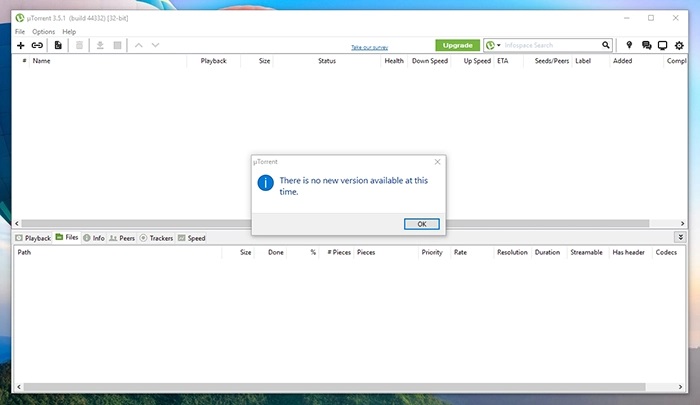The height and width of the screenshot is (405, 700).
Task: Switch to the Playback tab
Action: click(x=33, y=238)
